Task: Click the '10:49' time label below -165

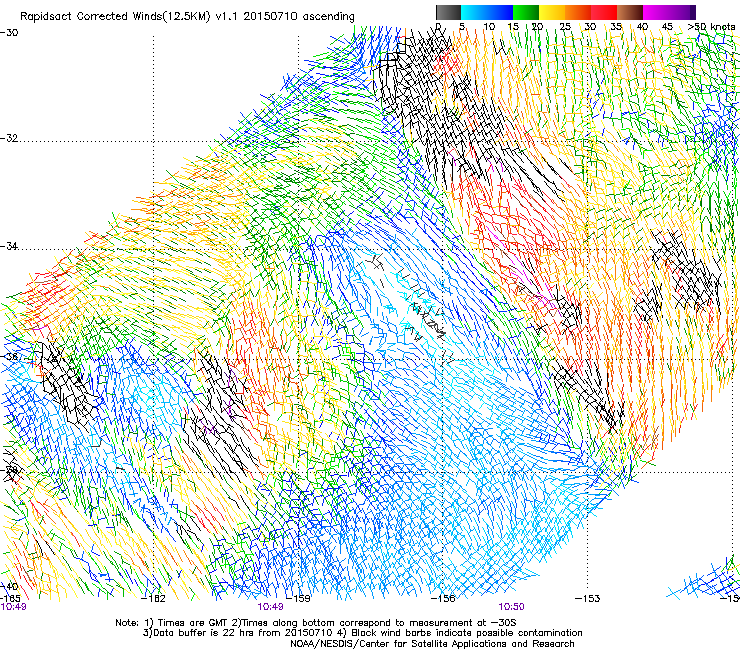Action: (x=13, y=607)
